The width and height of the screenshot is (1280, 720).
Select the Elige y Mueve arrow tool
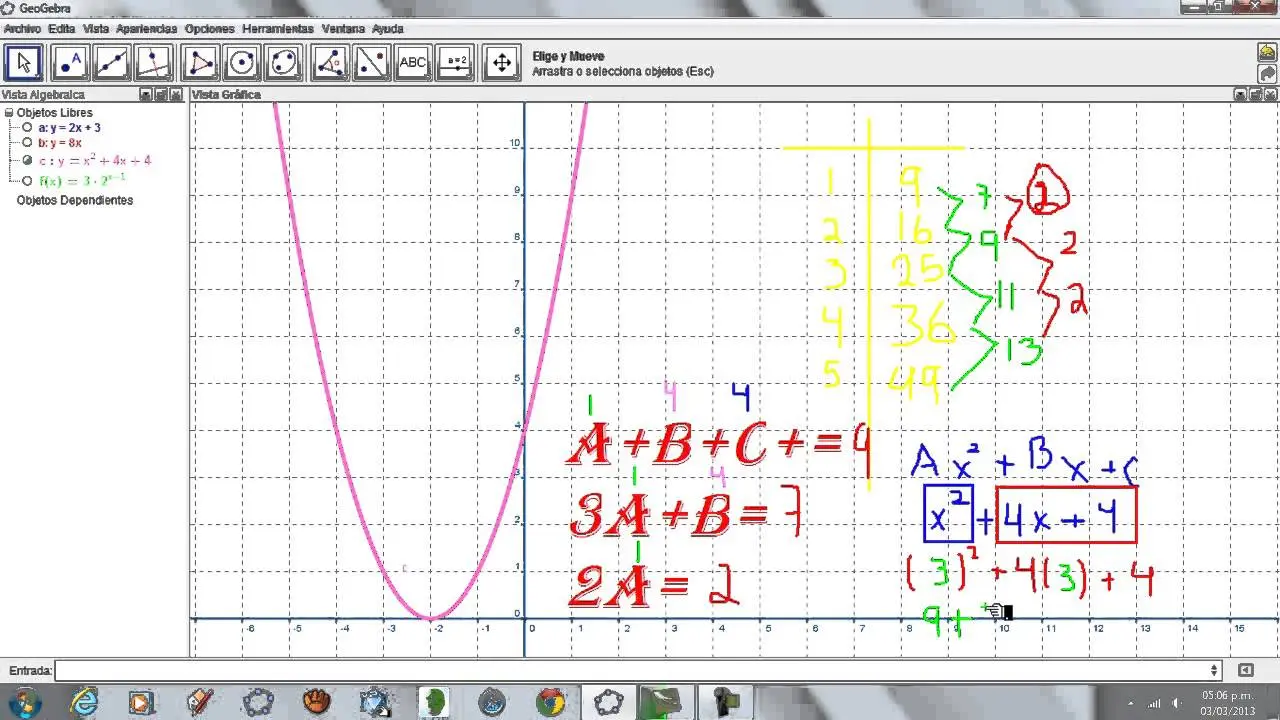(x=22, y=62)
